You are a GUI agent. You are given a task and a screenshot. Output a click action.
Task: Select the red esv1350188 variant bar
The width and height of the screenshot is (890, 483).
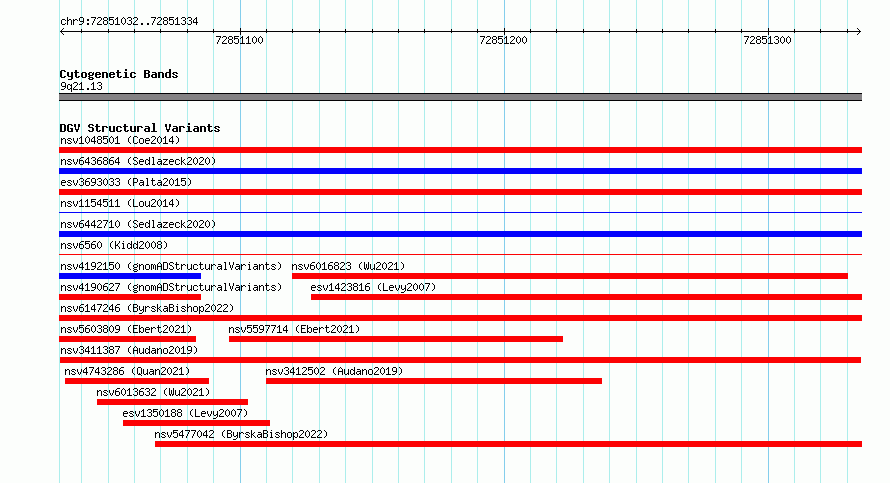tap(196, 423)
